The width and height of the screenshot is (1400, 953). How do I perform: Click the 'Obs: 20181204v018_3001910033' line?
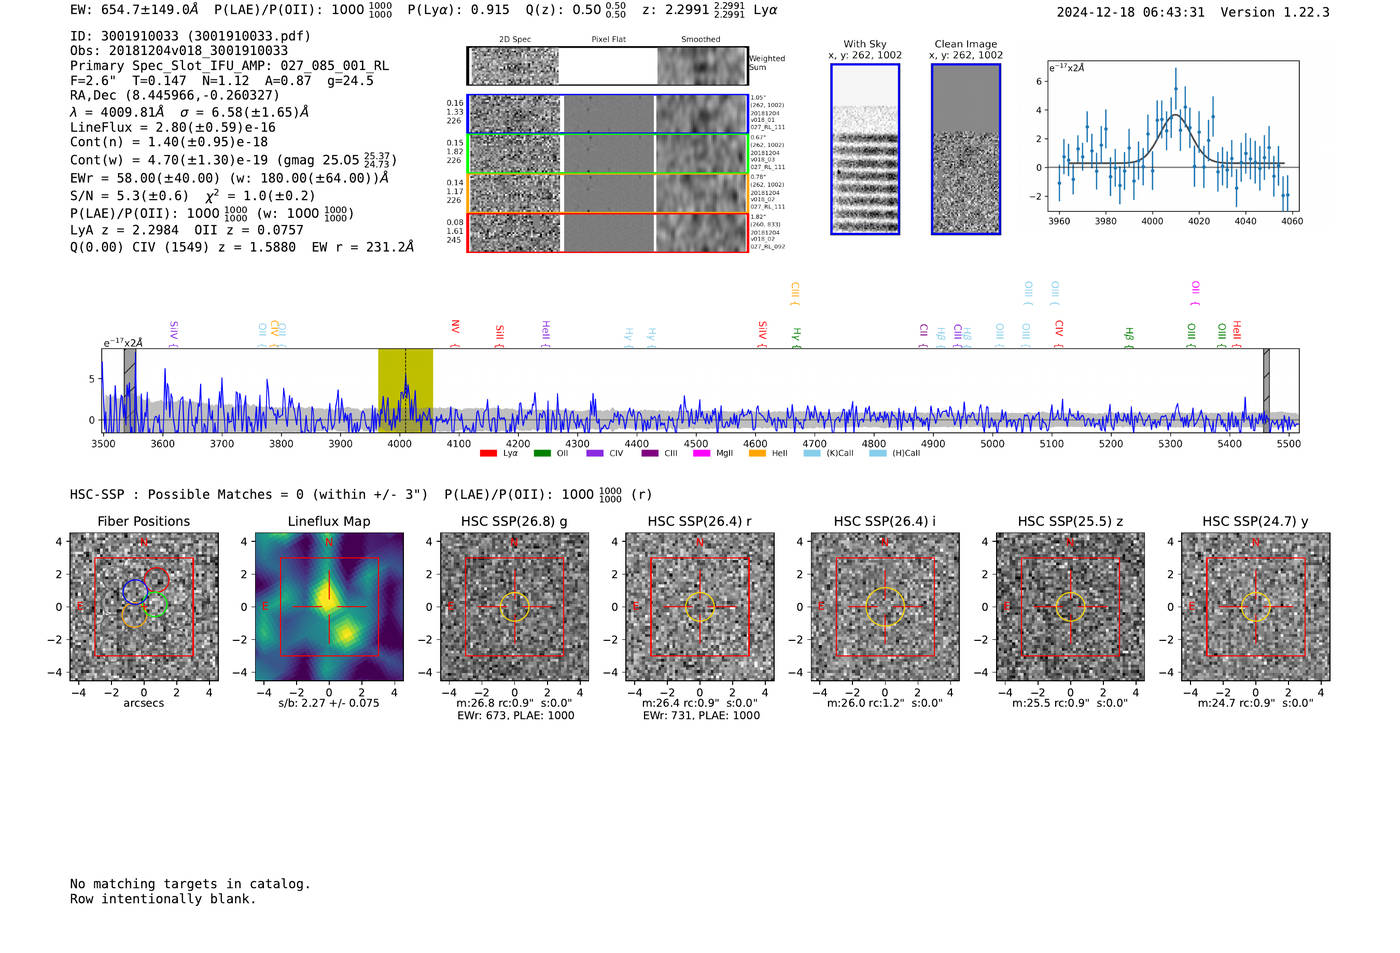179,51
